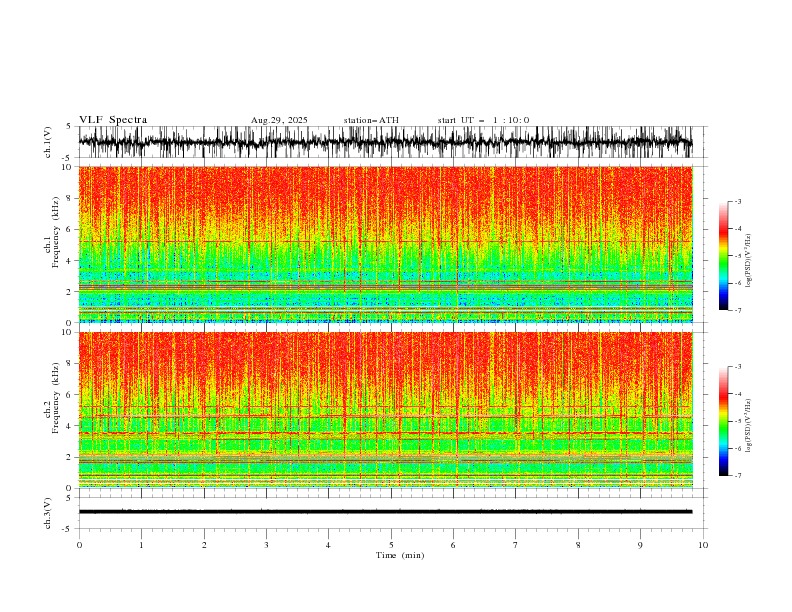Click the ch.1 Frequency (kHz) axis label
This screenshot has width=792, height=612.
[53, 233]
